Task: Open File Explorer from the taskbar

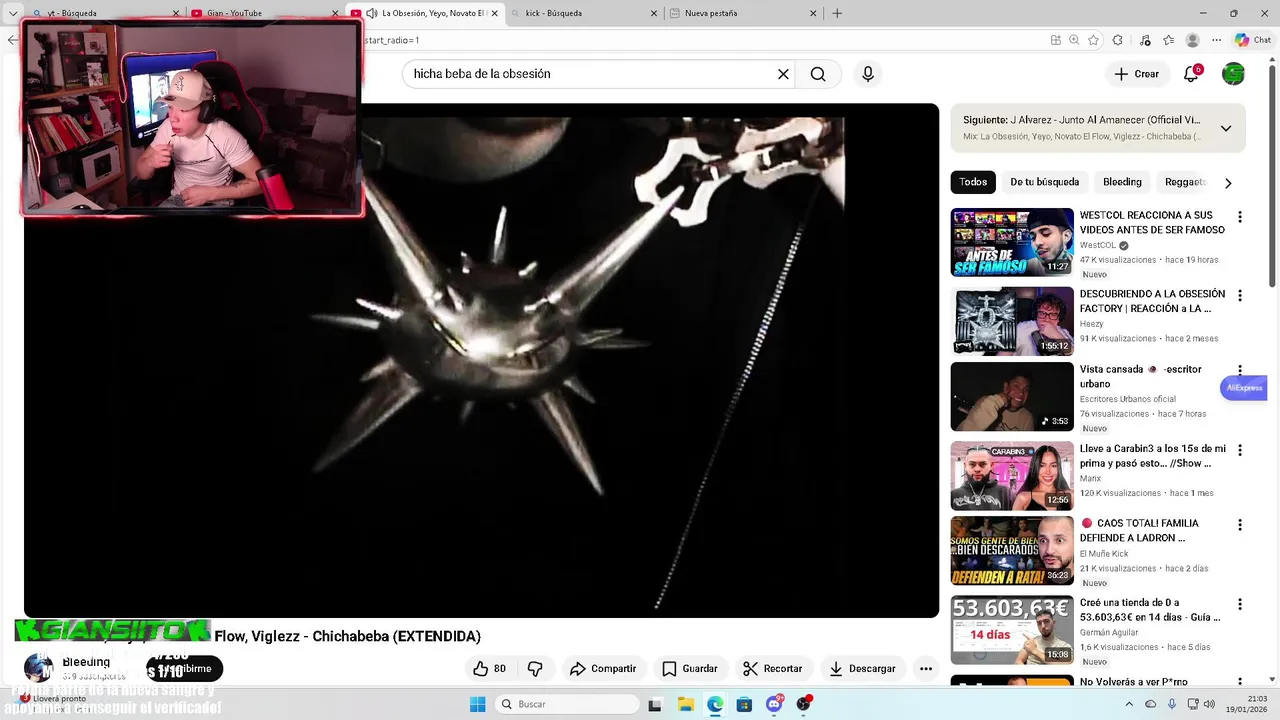Action: pos(685,704)
